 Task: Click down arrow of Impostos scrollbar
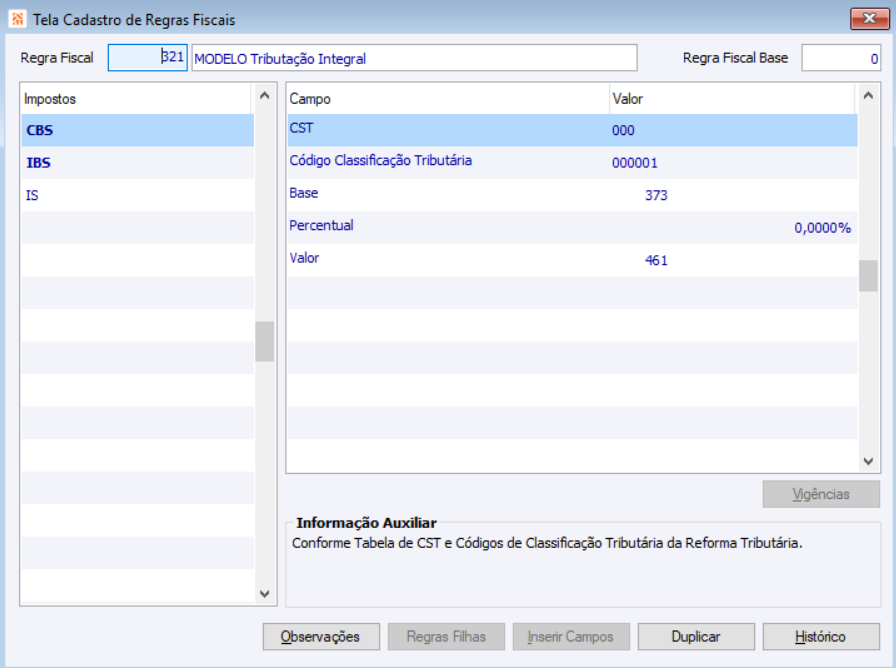[x=265, y=594]
